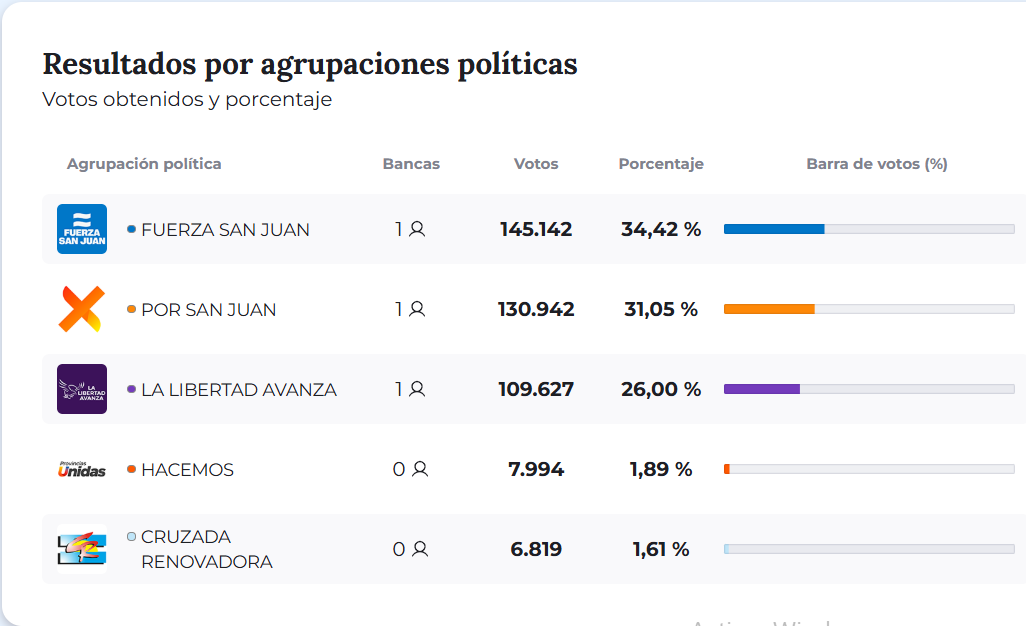The width and height of the screenshot is (1026, 626).
Task: Click the seat person icon for Hacemos
Action: (x=420, y=469)
